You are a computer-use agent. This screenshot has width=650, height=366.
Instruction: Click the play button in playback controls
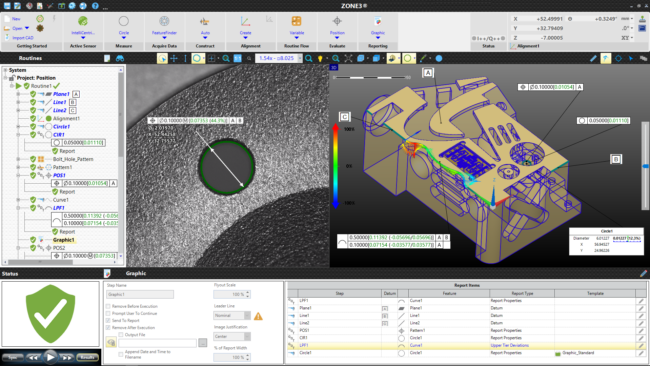pyautogui.click(x=50, y=357)
